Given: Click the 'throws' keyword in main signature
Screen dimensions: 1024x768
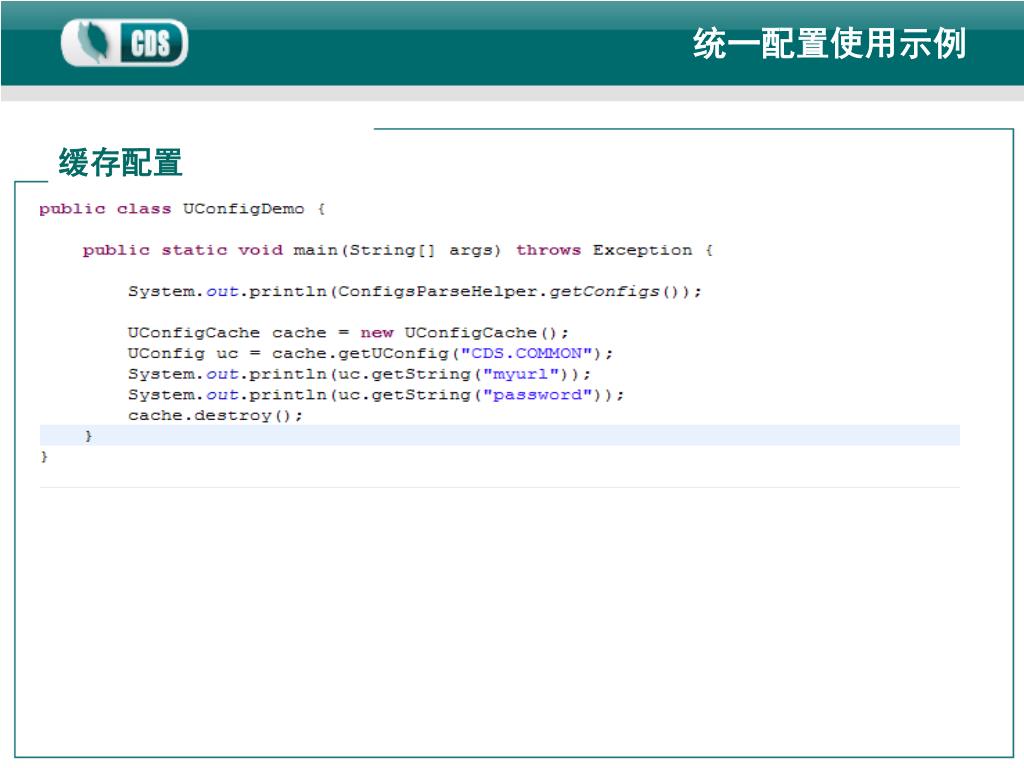Looking at the screenshot, I should [549, 250].
